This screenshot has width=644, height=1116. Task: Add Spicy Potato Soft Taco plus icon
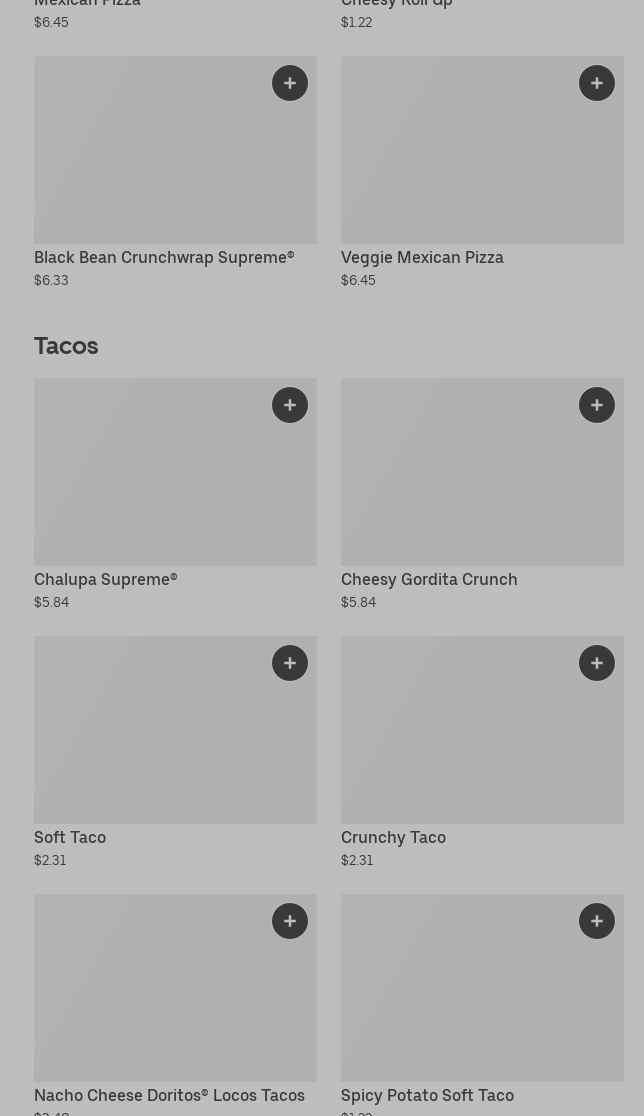(x=597, y=921)
